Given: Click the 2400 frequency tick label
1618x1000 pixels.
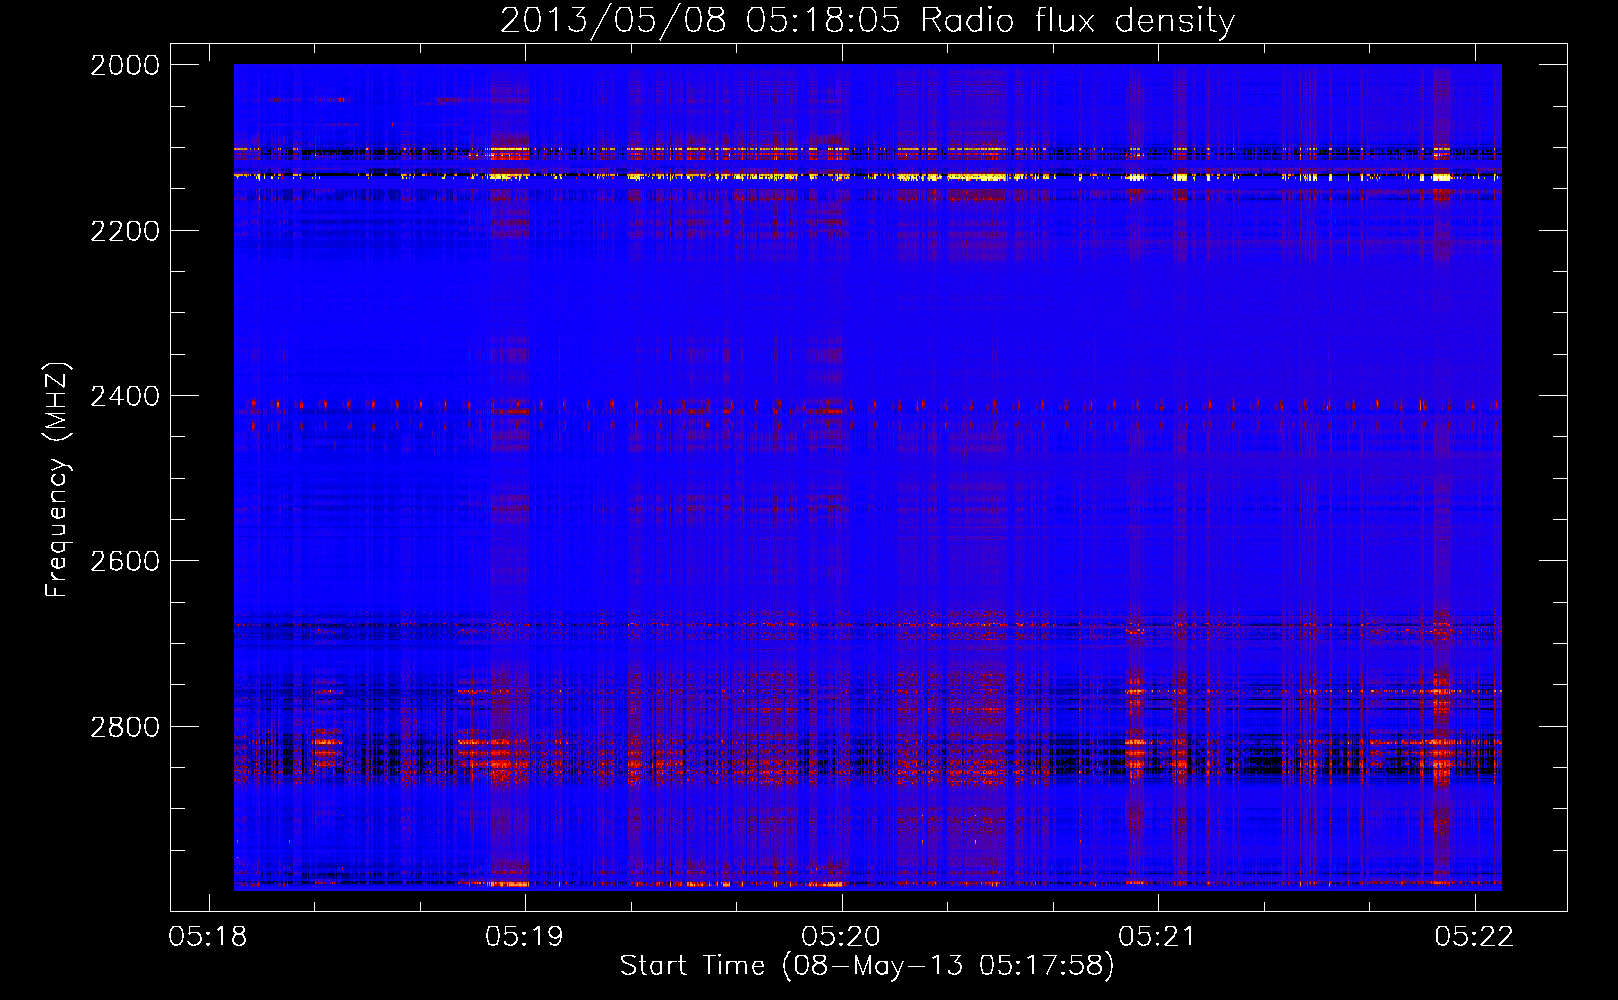Looking at the screenshot, I should pos(125,396).
